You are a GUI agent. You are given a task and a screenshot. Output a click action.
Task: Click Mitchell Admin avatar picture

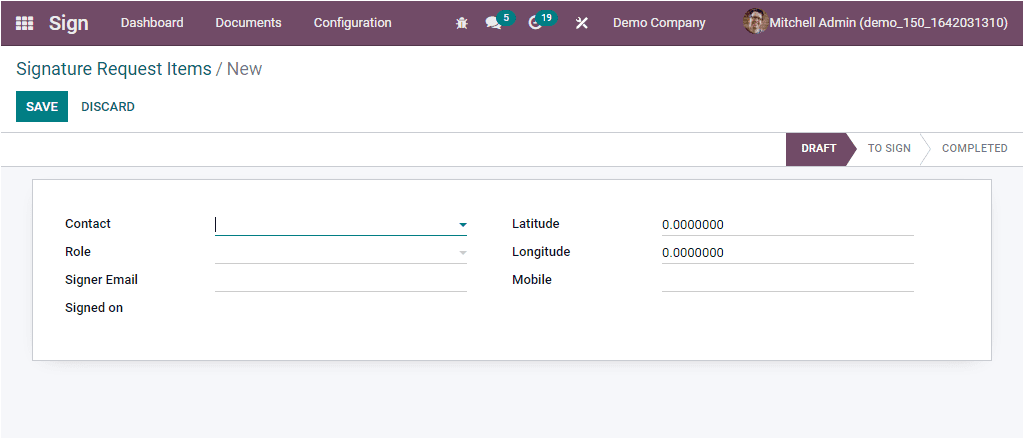(755, 22)
